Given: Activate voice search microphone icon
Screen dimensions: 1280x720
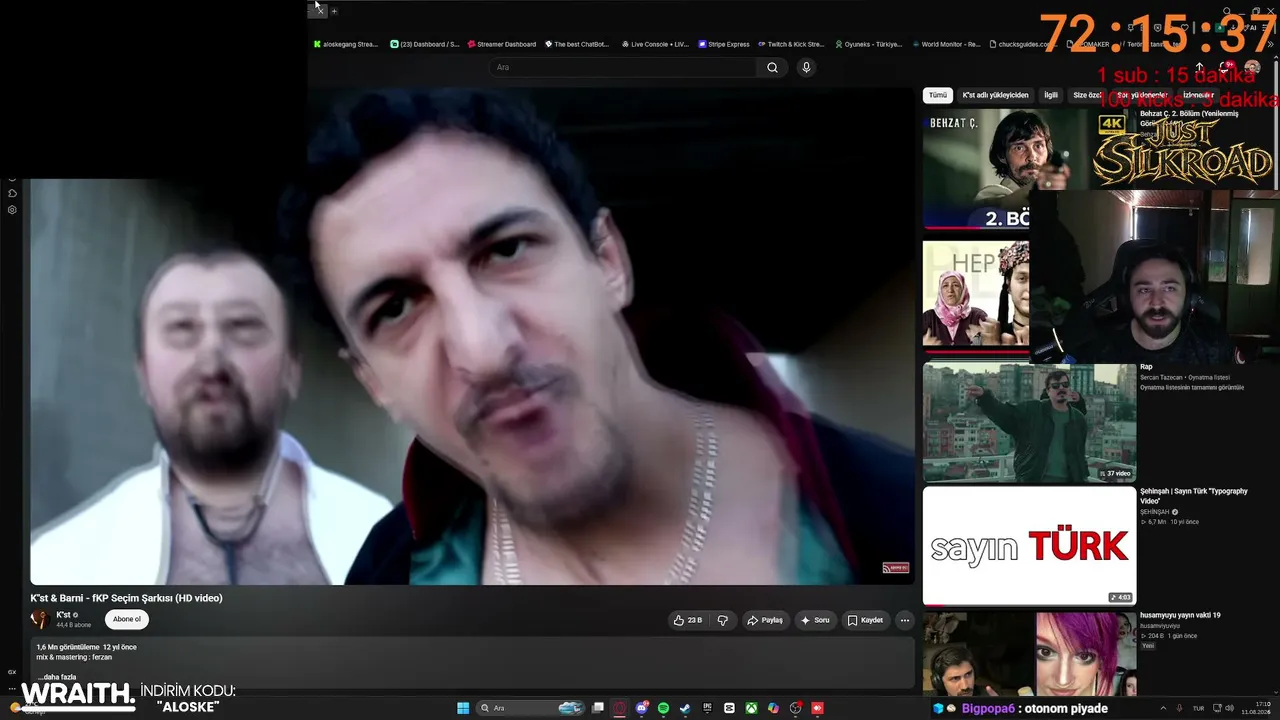Looking at the screenshot, I should pyautogui.click(x=806, y=67).
